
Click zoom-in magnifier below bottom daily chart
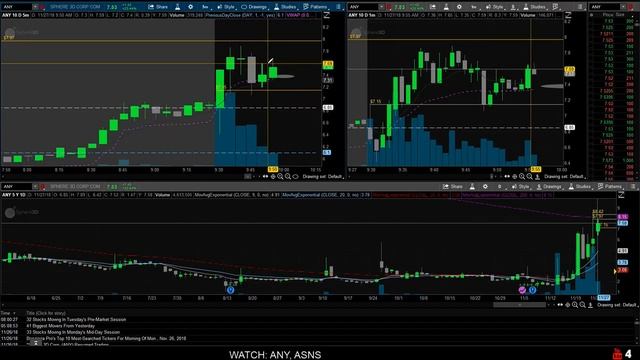pyautogui.click(x=575, y=305)
